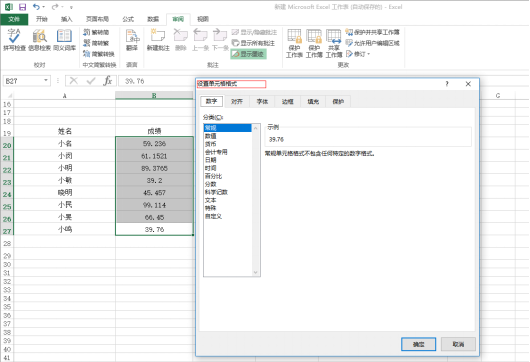Click 显示所有批注 show all comments
Viewport: 530px width, 362px height.
pos(253,43)
